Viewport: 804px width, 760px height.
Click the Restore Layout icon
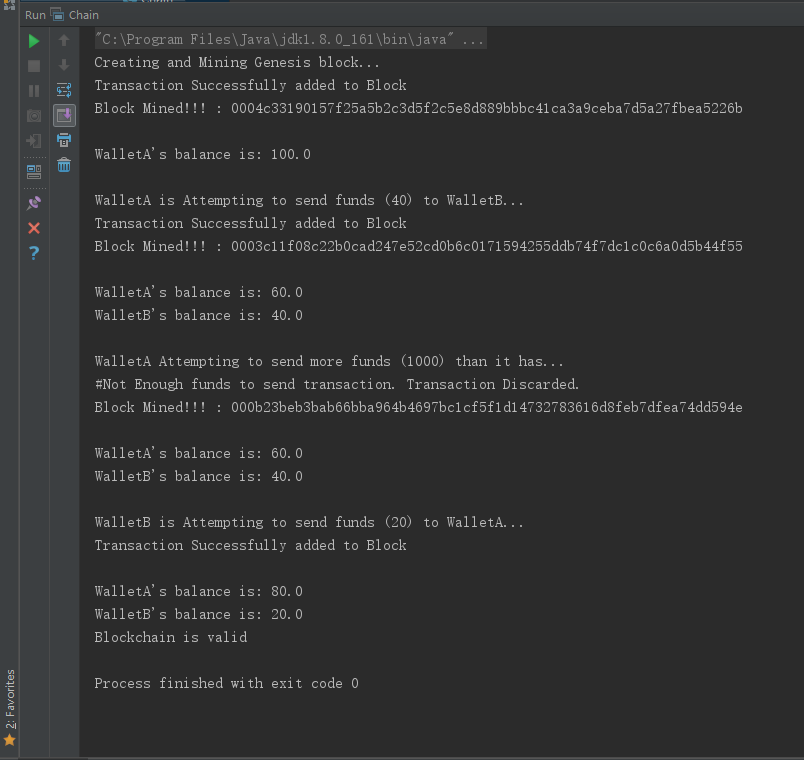[34, 171]
